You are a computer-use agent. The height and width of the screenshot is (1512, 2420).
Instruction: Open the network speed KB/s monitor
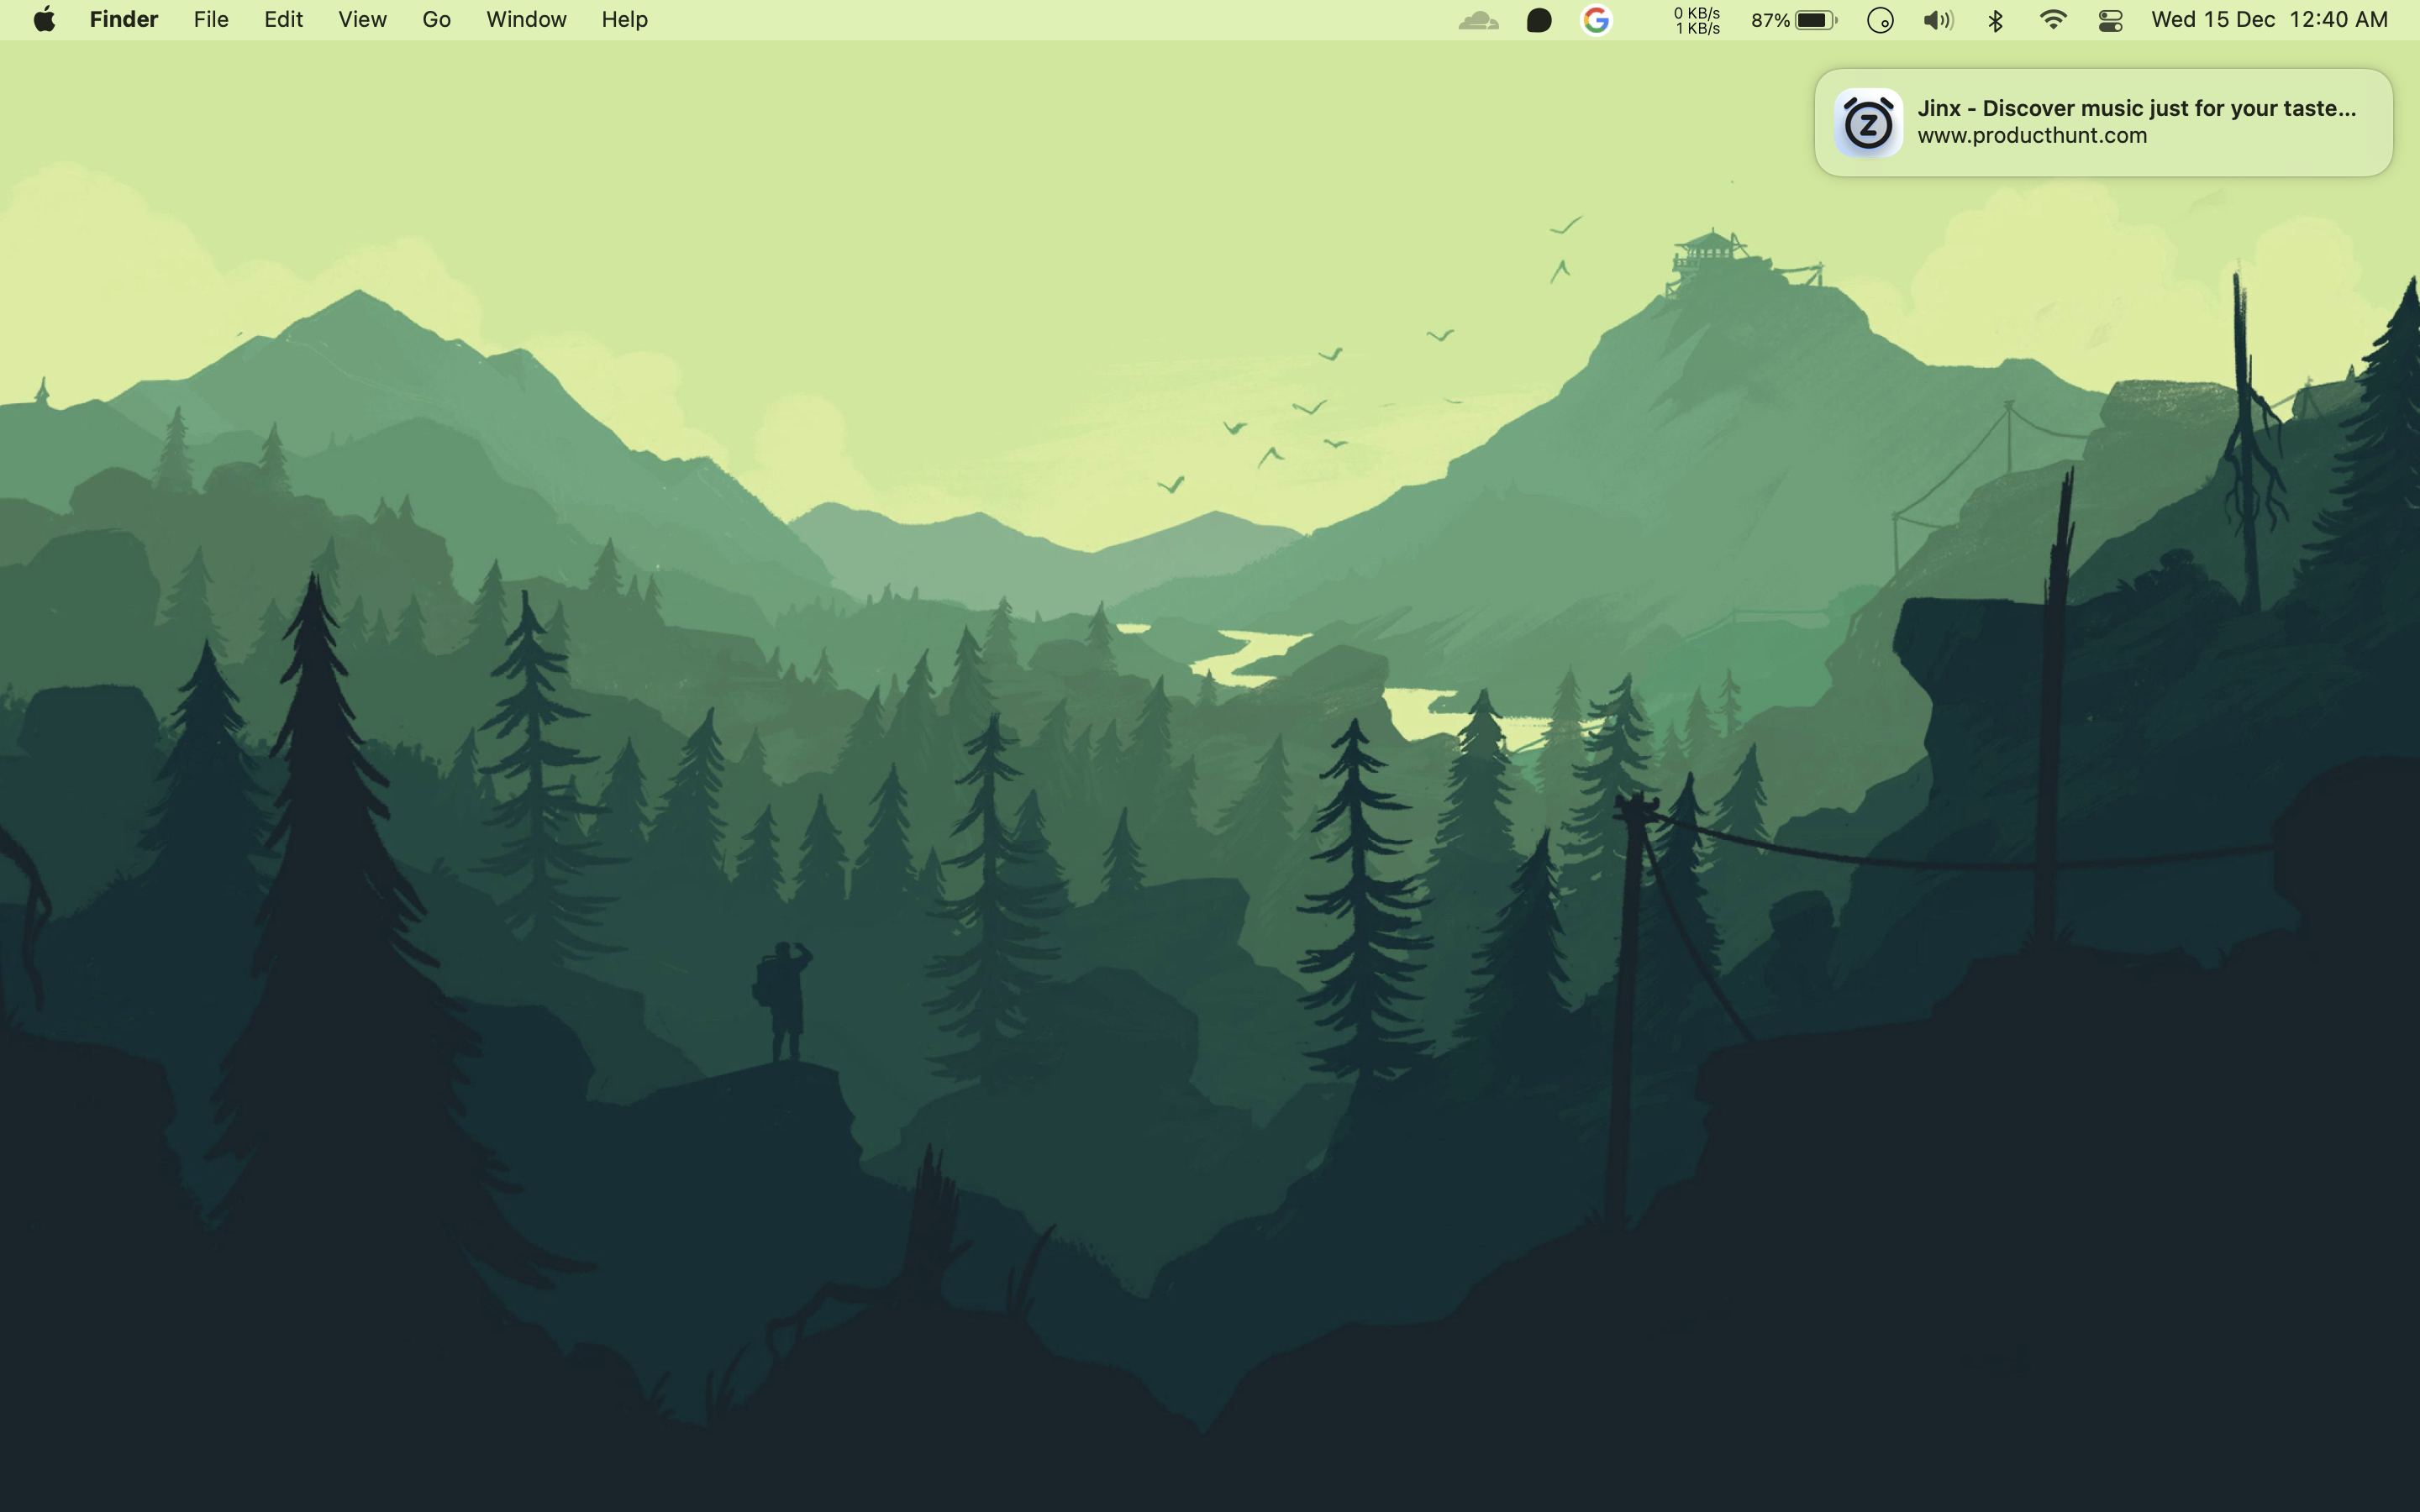point(1697,20)
